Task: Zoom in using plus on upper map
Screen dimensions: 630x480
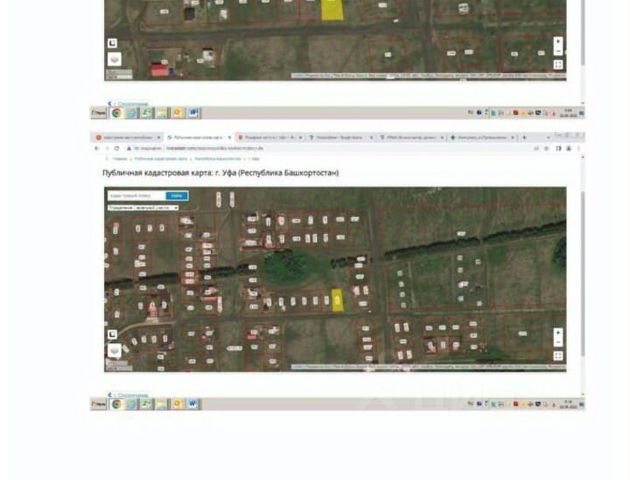Action: pyautogui.click(x=558, y=41)
